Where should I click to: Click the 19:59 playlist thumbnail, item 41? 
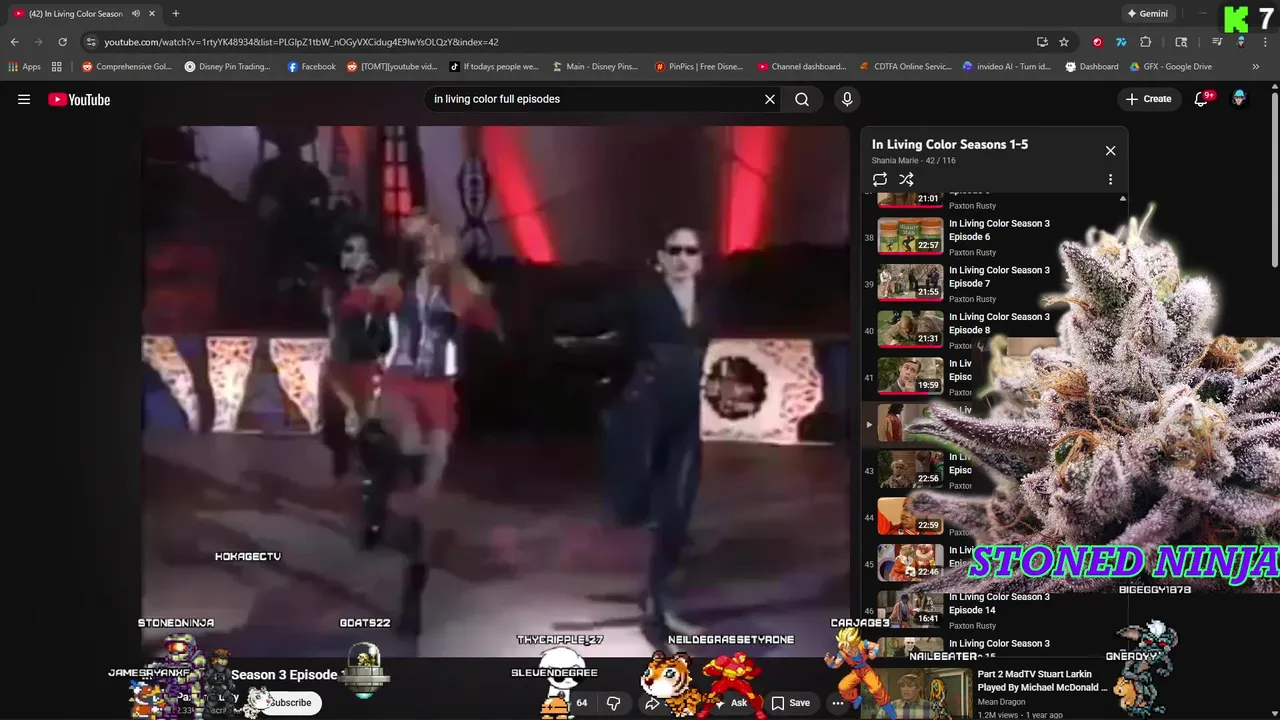point(910,376)
